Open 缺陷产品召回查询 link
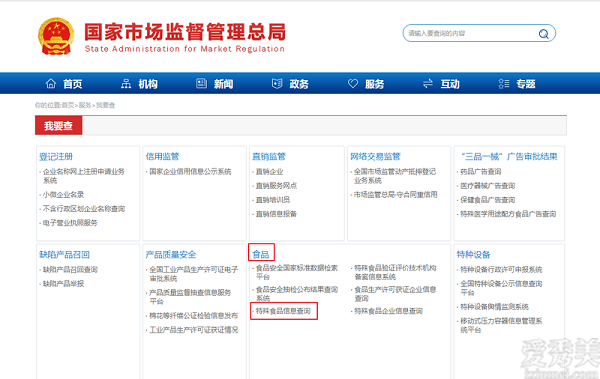Viewport: 600px width, 379px height. point(70,270)
